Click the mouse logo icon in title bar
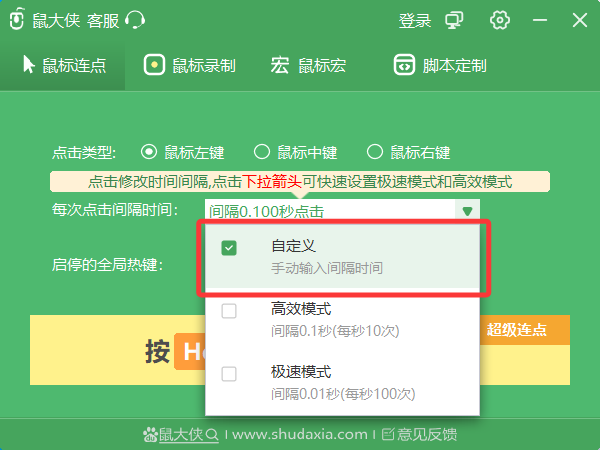Image resolution: width=600 pixels, height=450 pixels. point(16,20)
